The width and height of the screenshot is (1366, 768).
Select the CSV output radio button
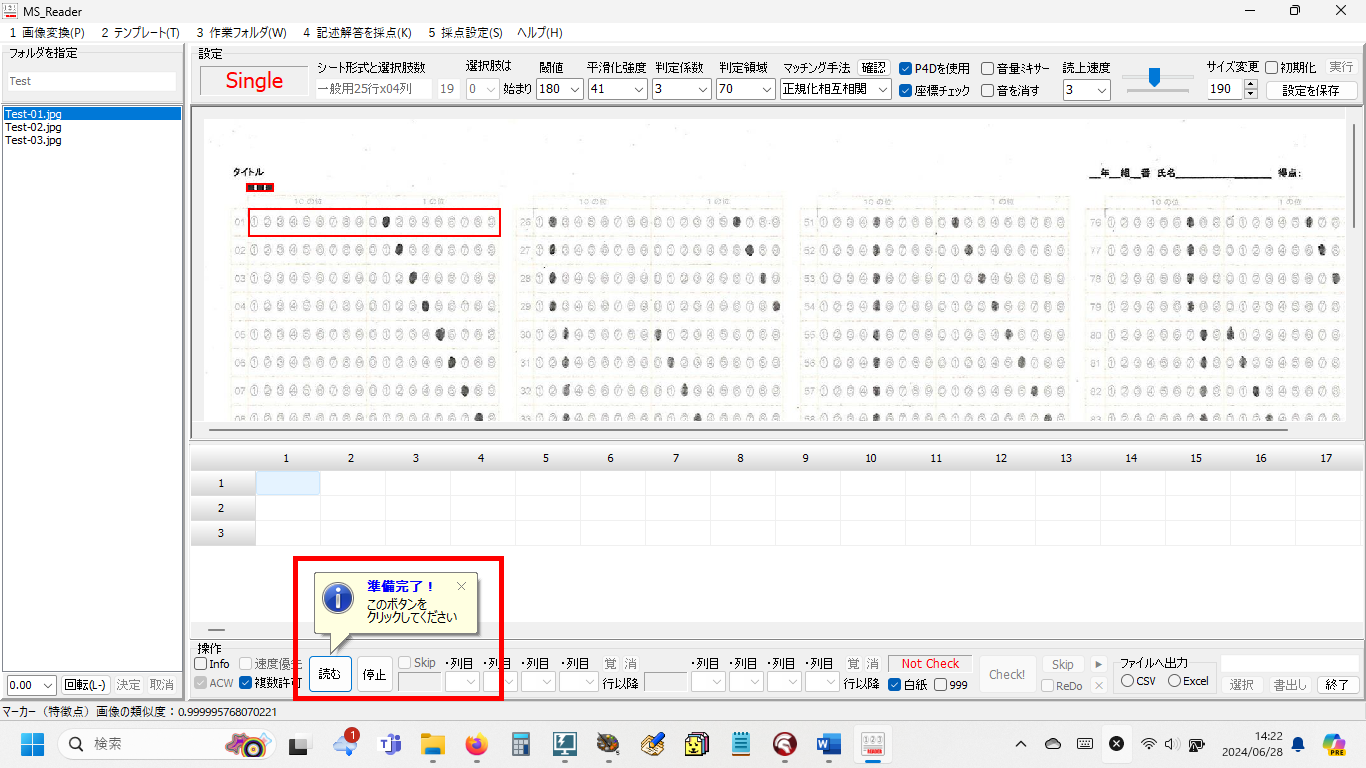1129,681
